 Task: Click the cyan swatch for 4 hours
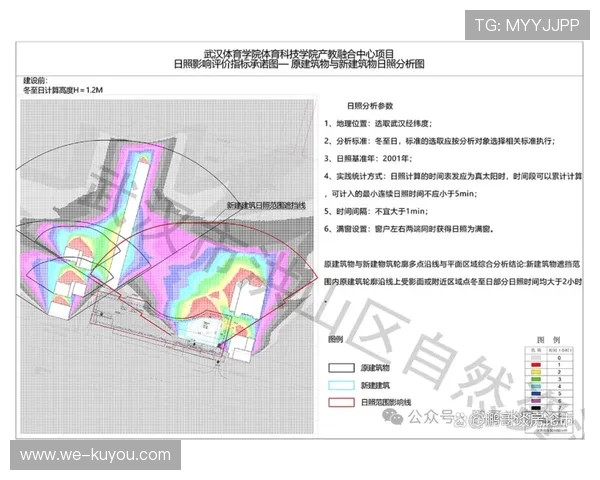click(x=536, y=386)
